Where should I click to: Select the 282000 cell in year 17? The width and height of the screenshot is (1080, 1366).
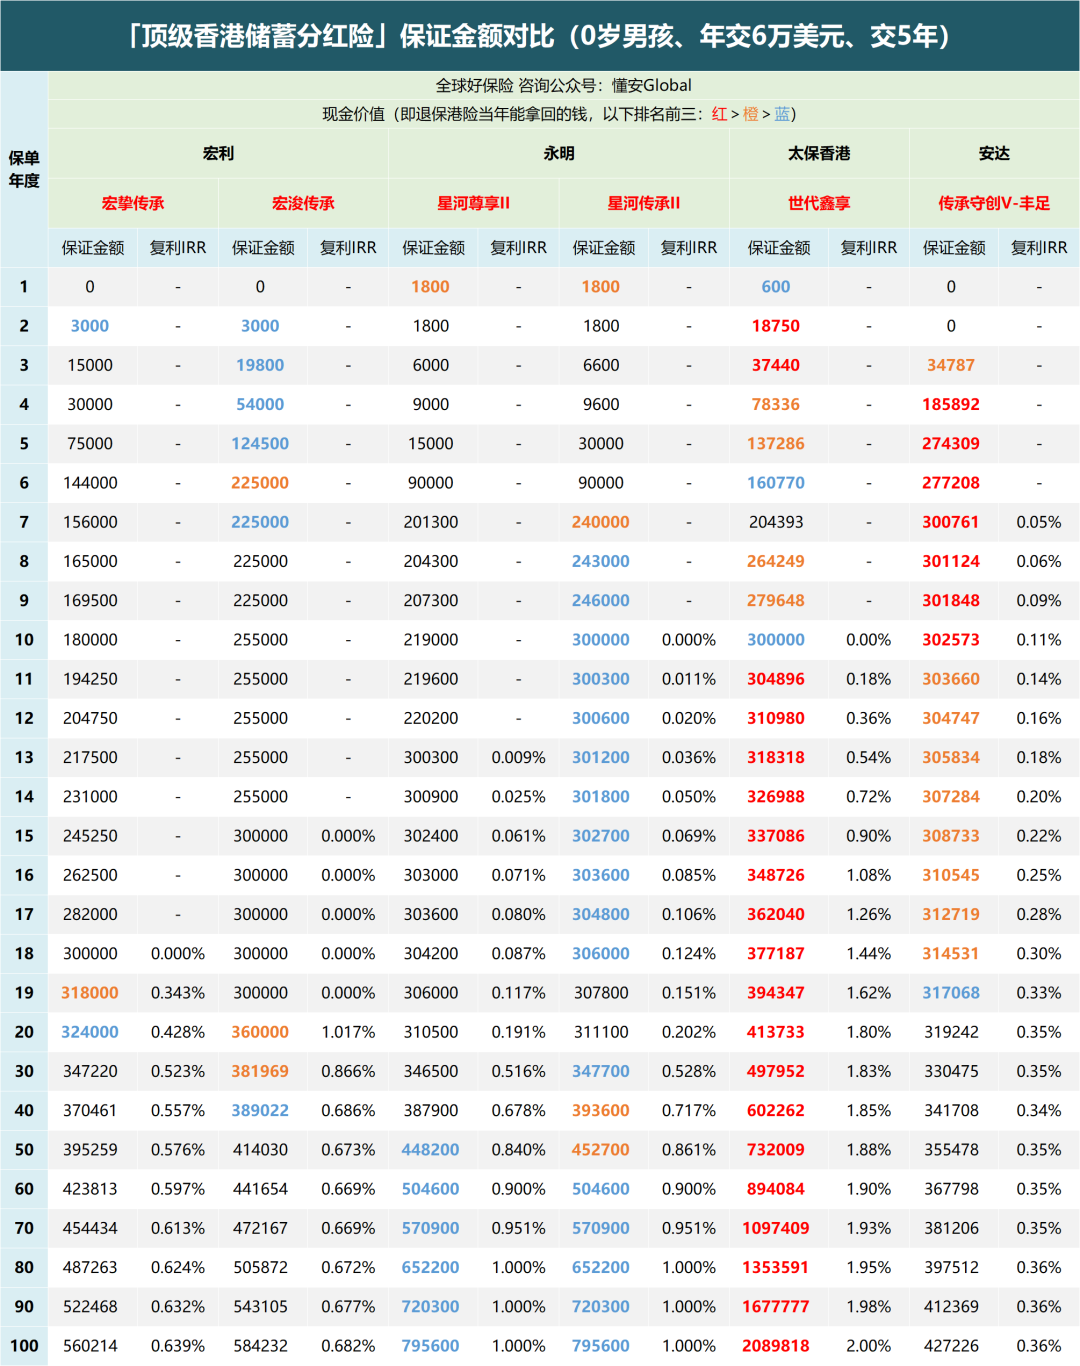click(x=90, y=914)
